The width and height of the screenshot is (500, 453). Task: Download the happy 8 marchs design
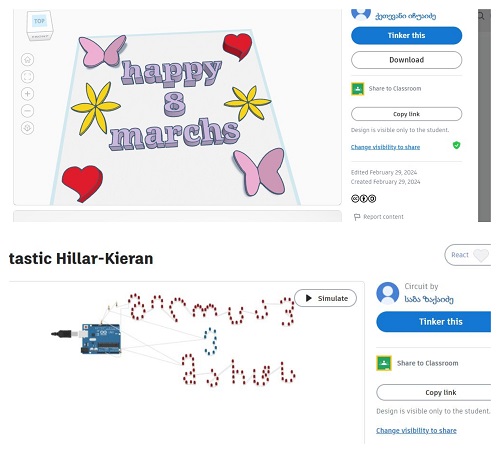406,60
